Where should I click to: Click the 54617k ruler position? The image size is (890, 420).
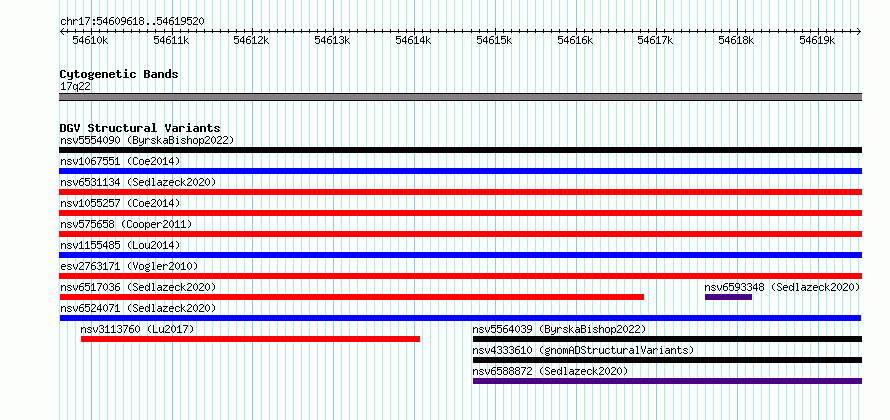[656, 40]
